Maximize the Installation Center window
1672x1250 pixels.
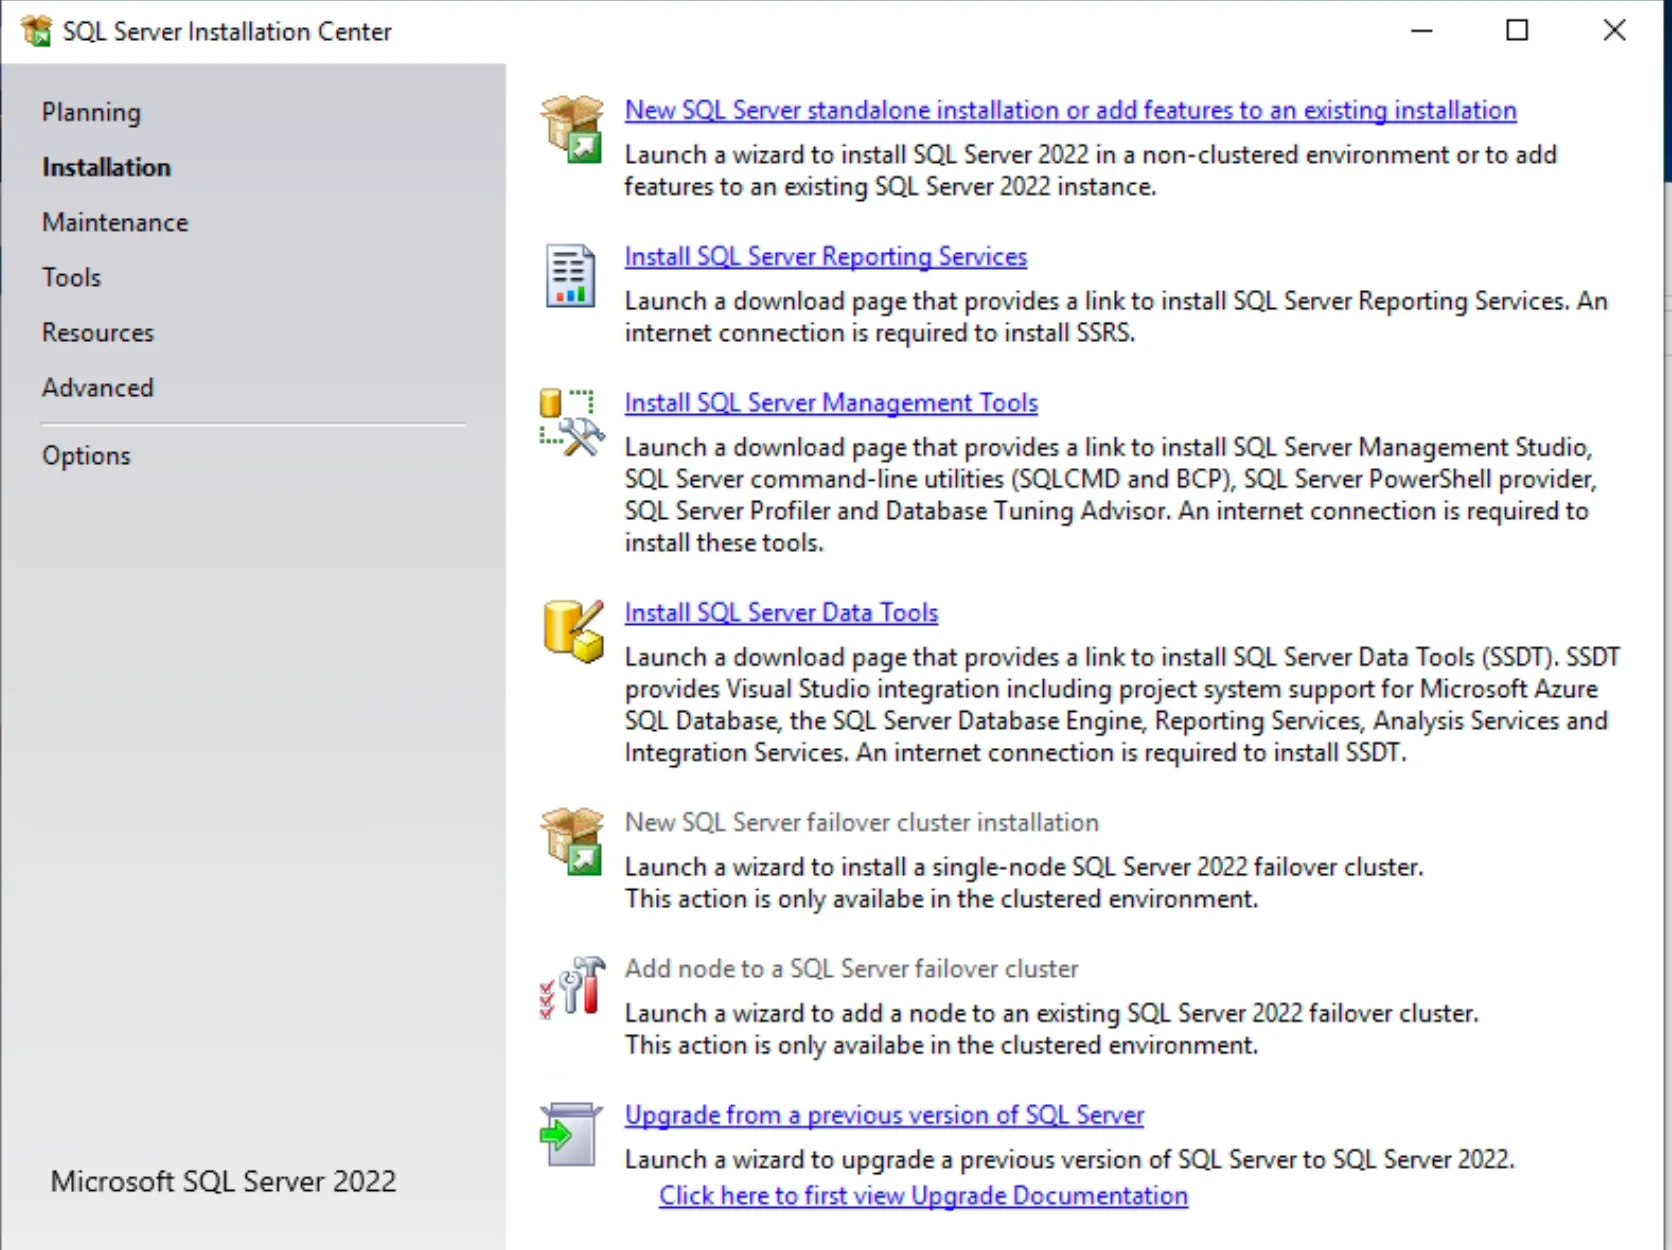point(1517,31)
